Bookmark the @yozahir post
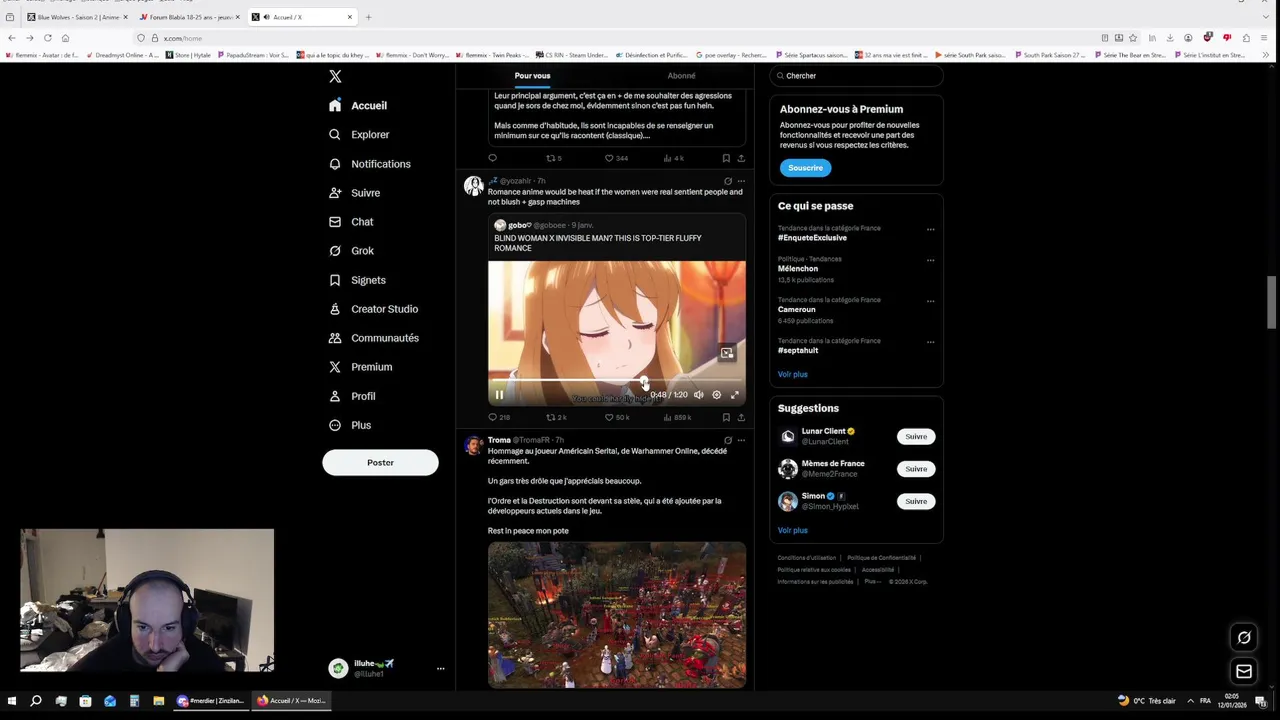This screenshot has width=1280, height=720. point(726,417)
